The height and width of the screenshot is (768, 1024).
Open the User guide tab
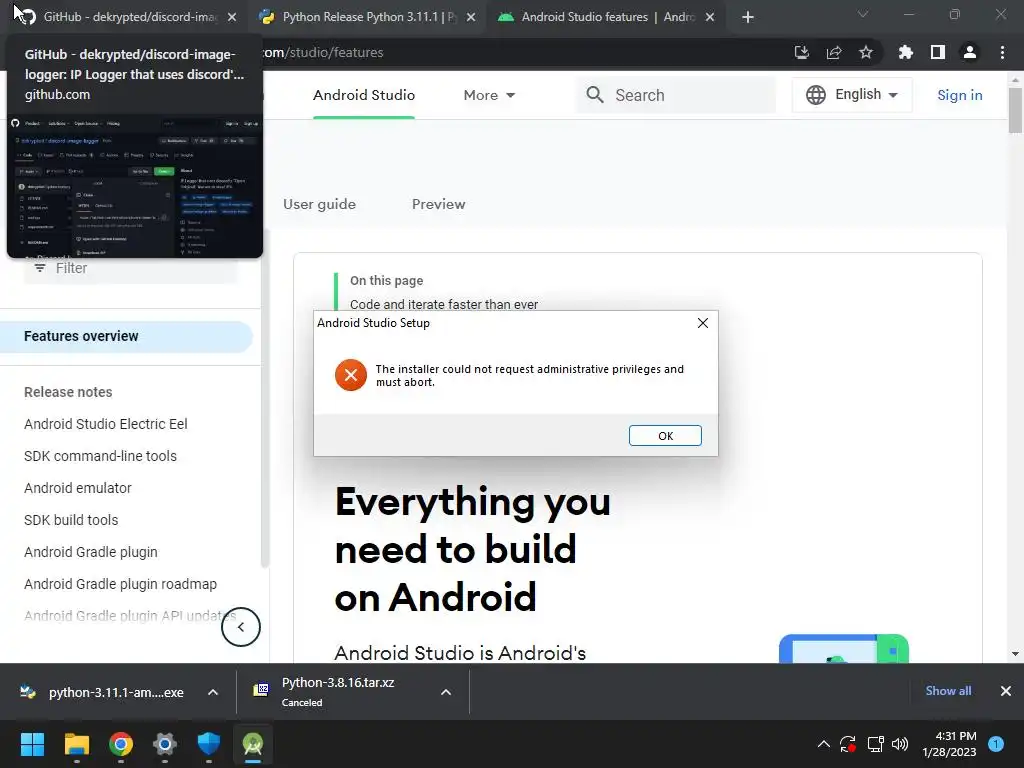pos(319,204)
